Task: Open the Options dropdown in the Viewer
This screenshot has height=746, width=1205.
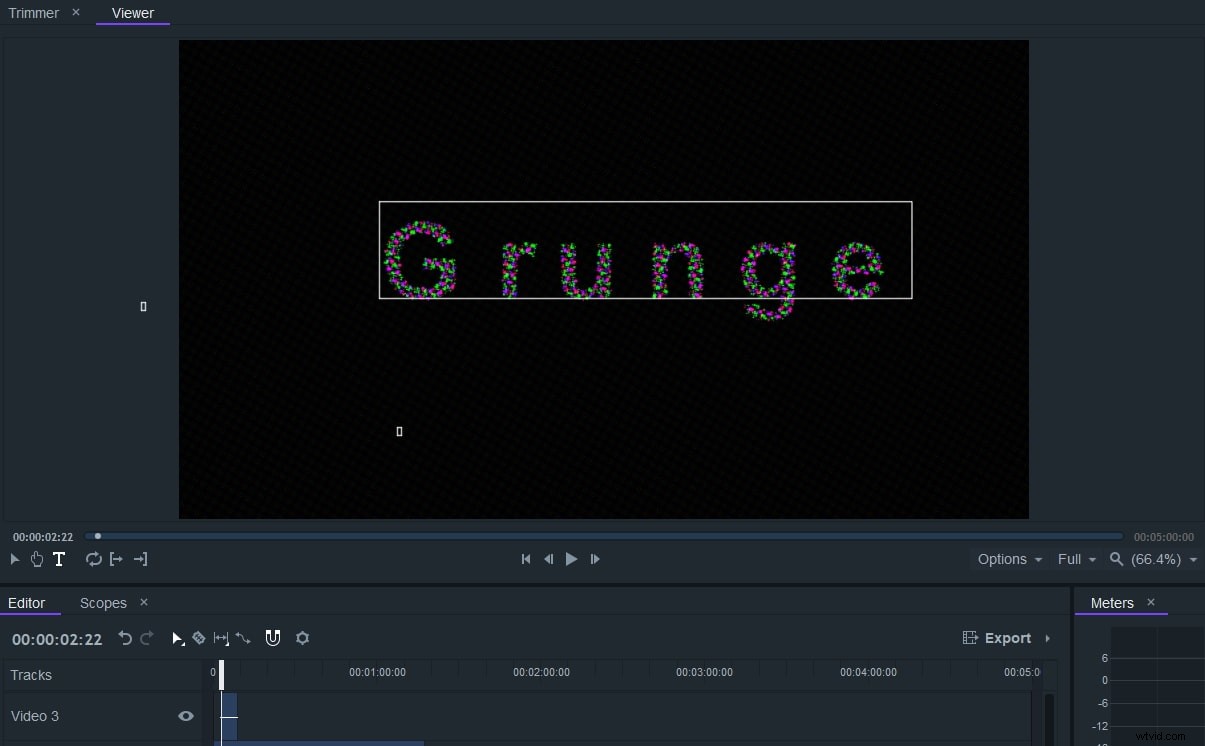Action: [1008, 559]
